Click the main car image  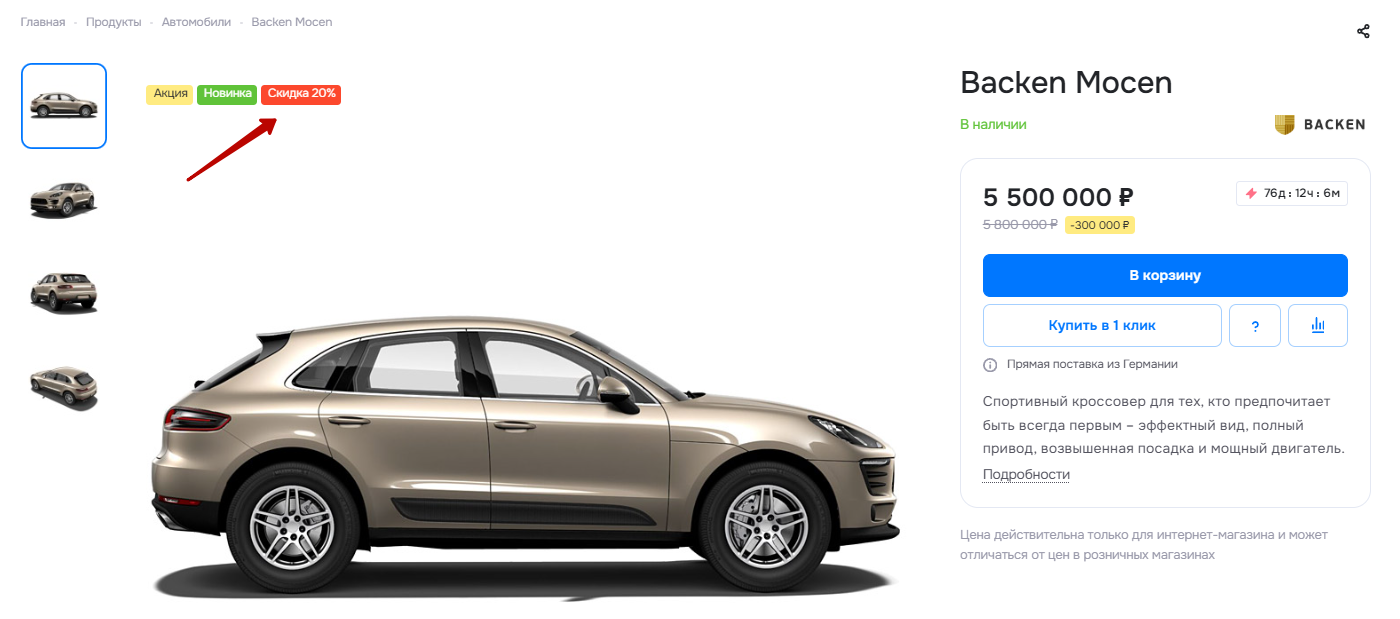(526, 455)
